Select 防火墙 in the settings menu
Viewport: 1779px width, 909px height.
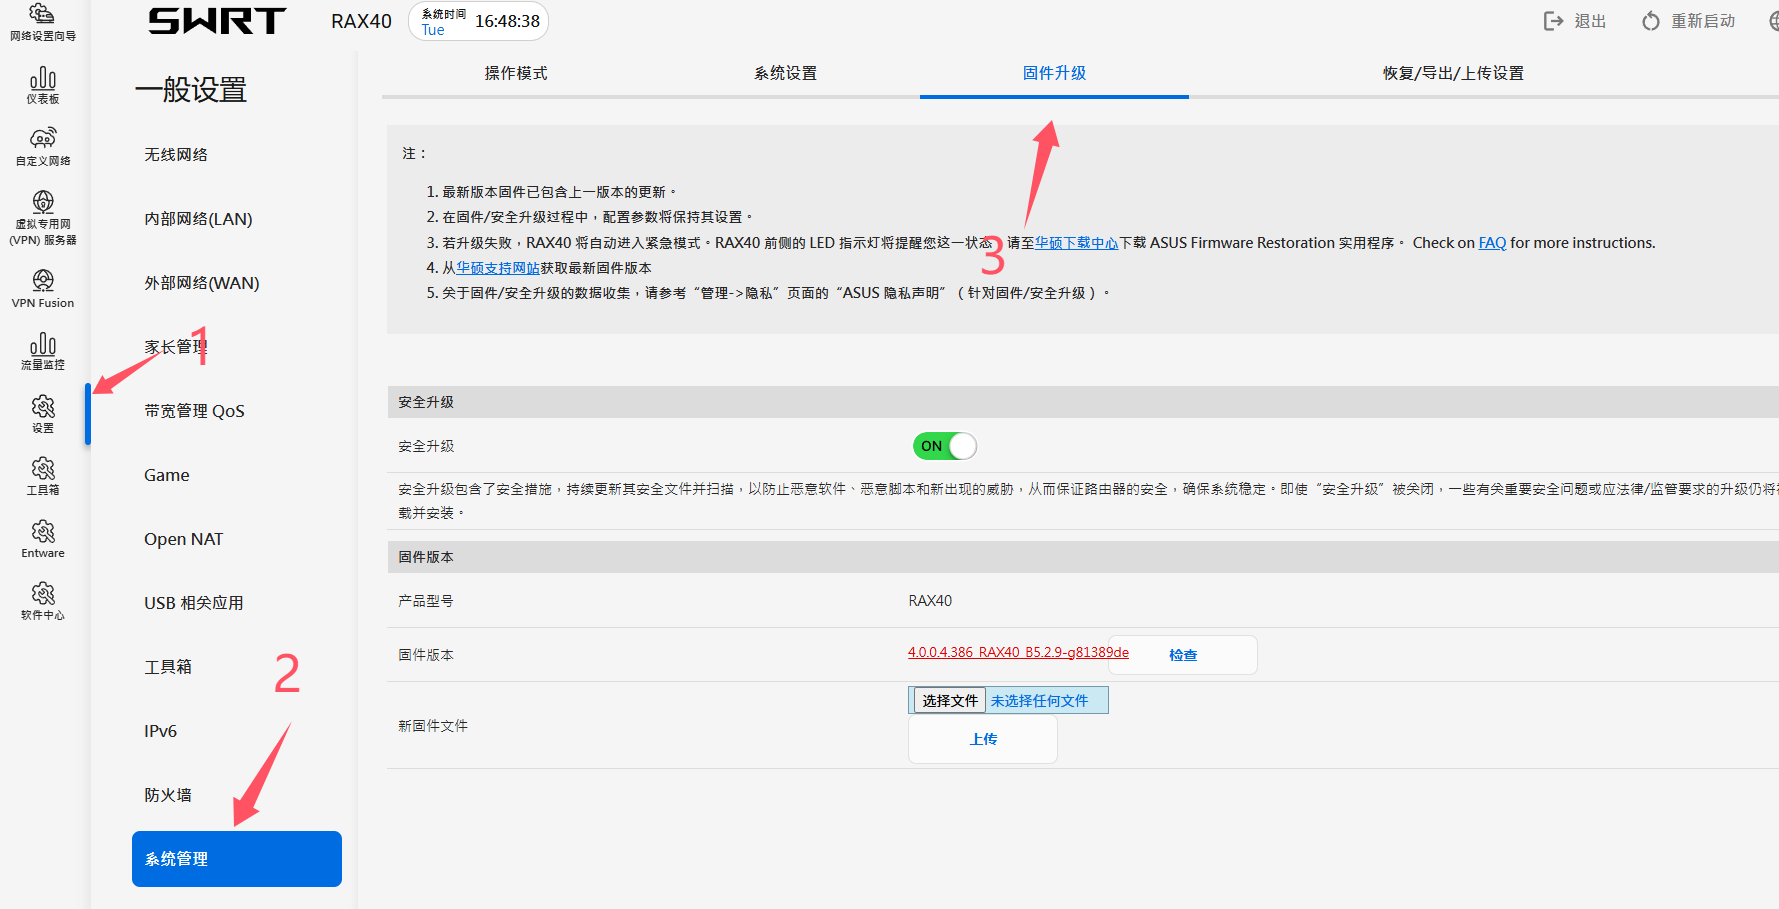[x=168, y=795]
